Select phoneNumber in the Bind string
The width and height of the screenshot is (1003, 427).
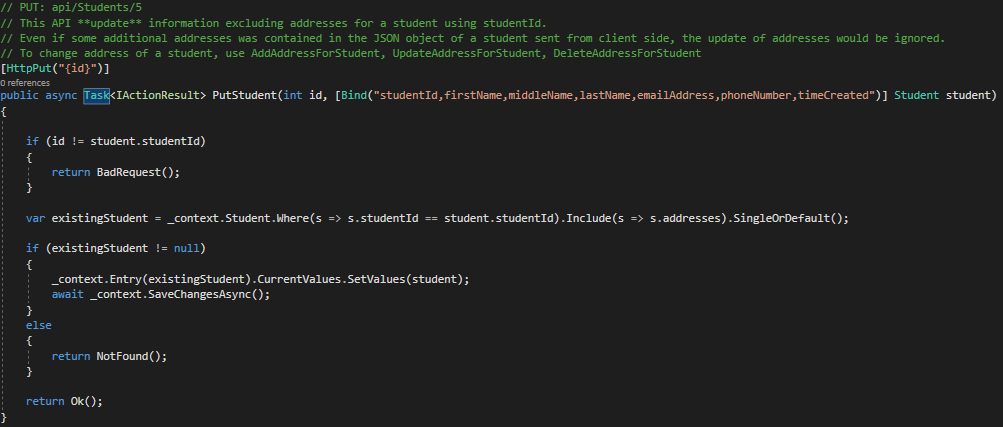pyautogui.click(x=757, y=95)
